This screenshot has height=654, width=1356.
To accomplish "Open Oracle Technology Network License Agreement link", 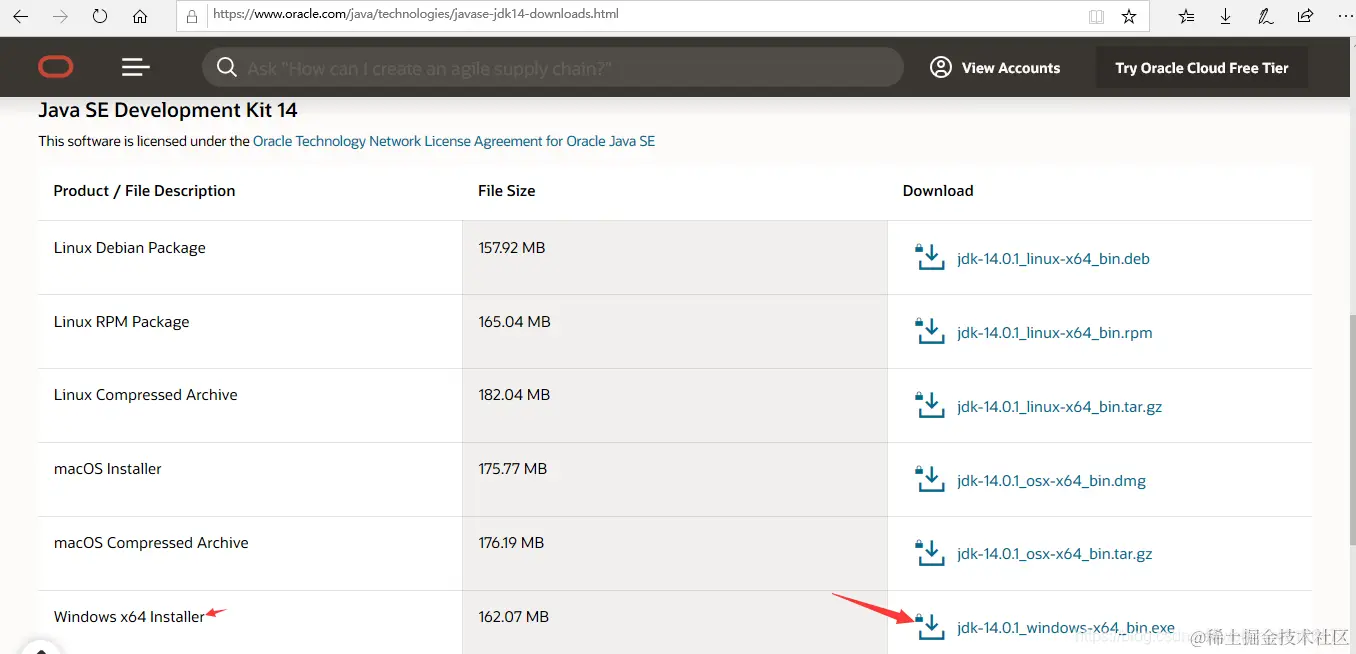I will tap(454, 141).
